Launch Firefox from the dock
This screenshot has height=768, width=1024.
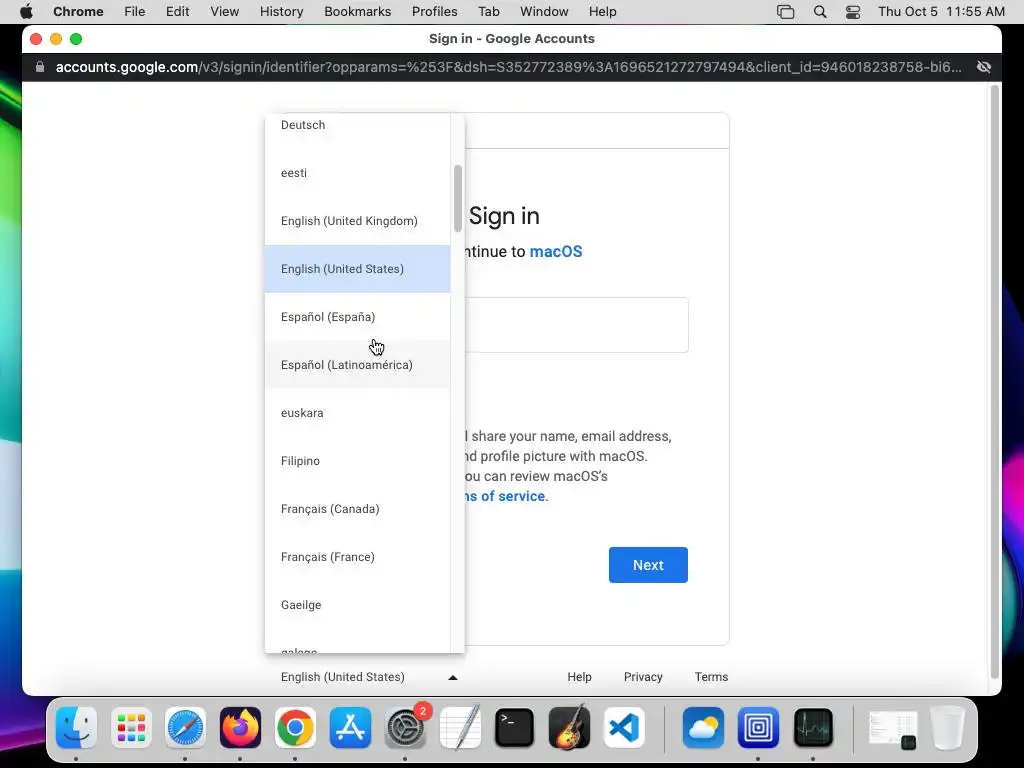tap(240, 728)
